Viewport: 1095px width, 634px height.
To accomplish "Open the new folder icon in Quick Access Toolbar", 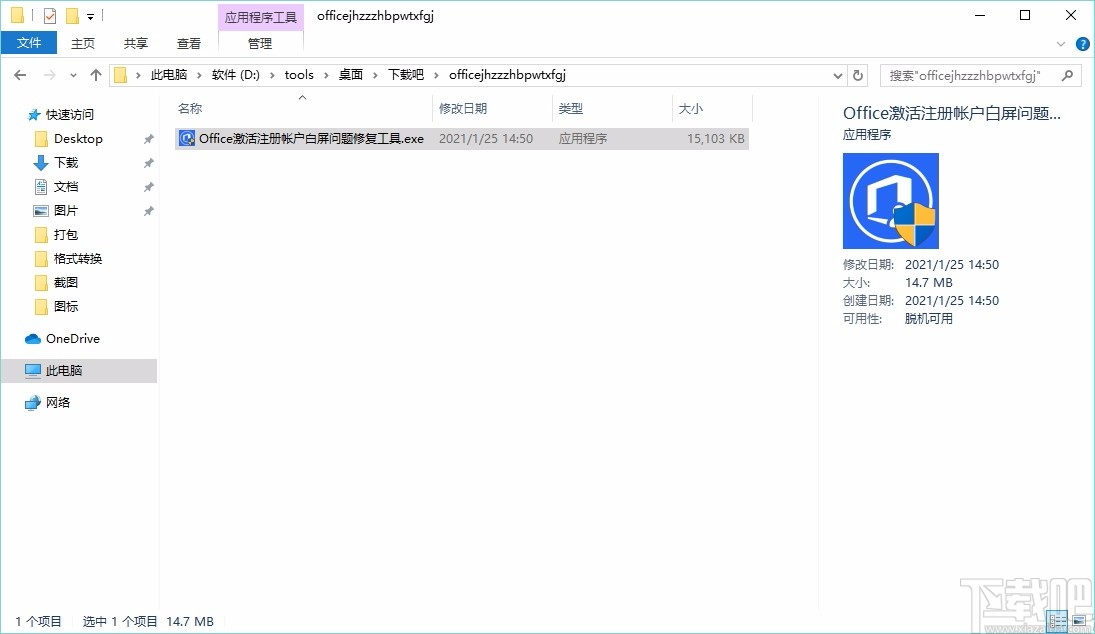I will [71, 15].
